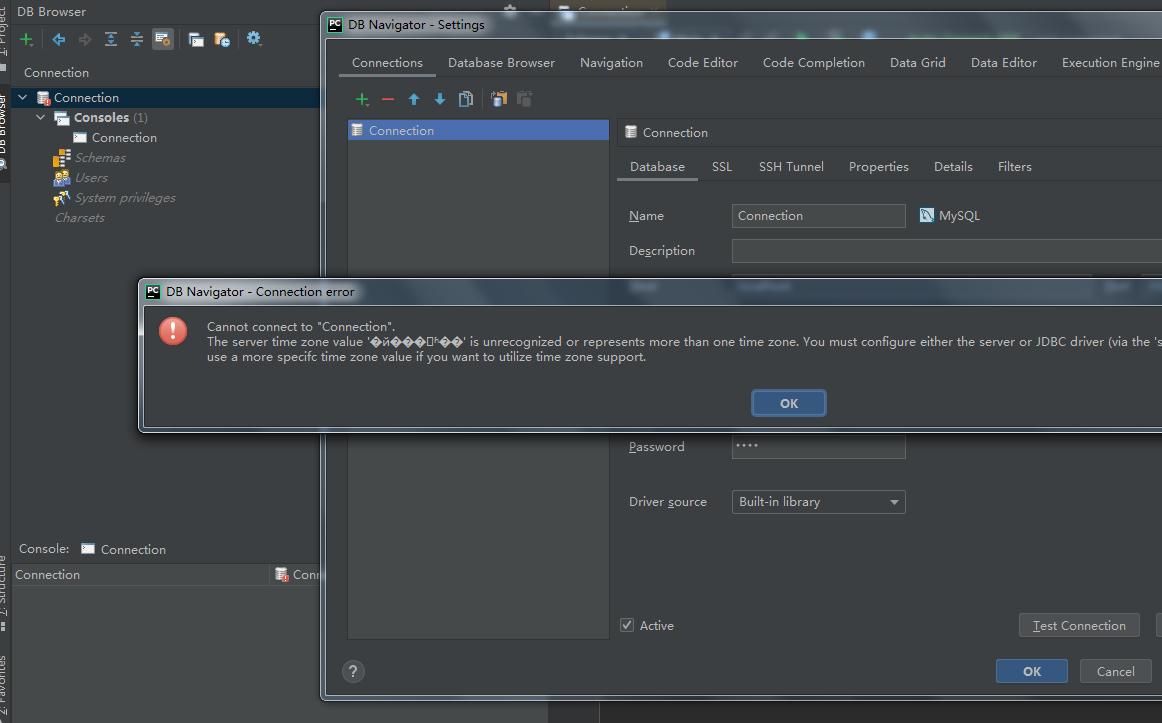Click the red error icon in Connection error dialog
The height and width of the screenshot is (723, 1162).
coord(173,330)
